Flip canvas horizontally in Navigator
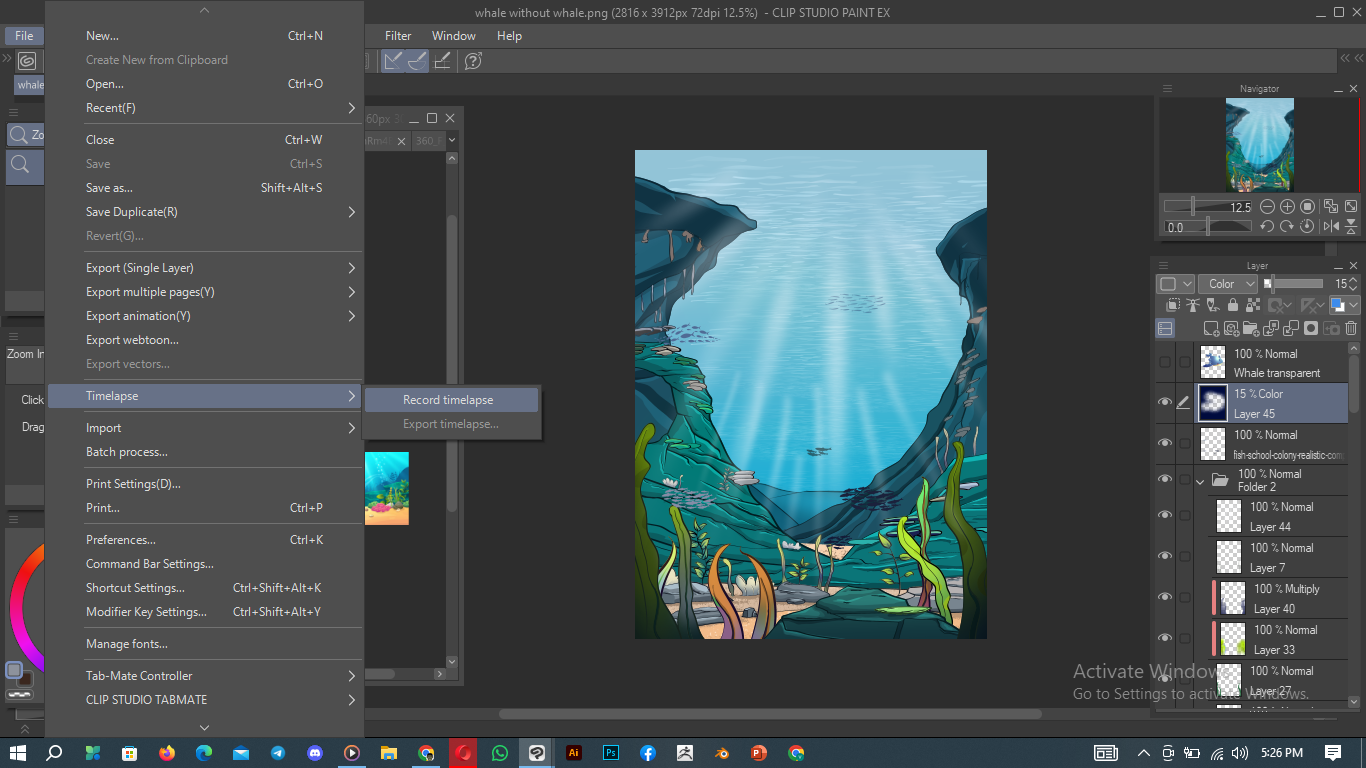1366x768 pixels. click(1331, 226)
